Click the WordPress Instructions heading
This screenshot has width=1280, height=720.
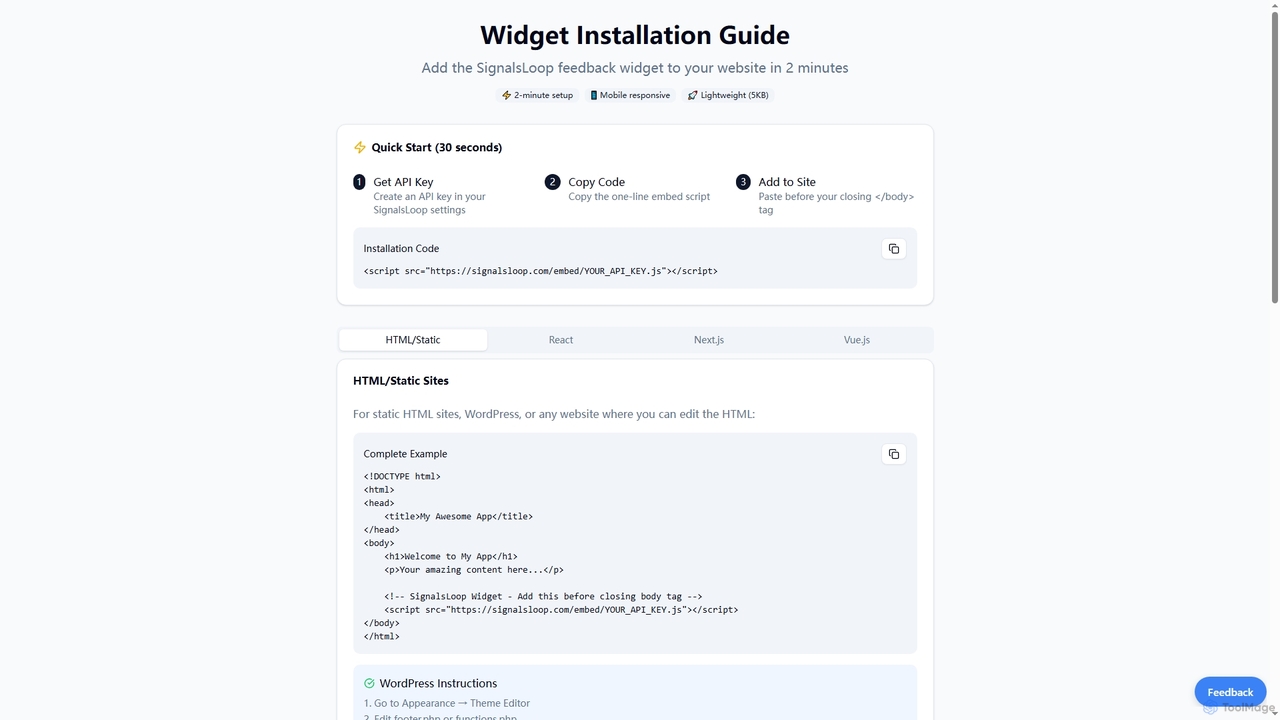[x=438, y=684]
